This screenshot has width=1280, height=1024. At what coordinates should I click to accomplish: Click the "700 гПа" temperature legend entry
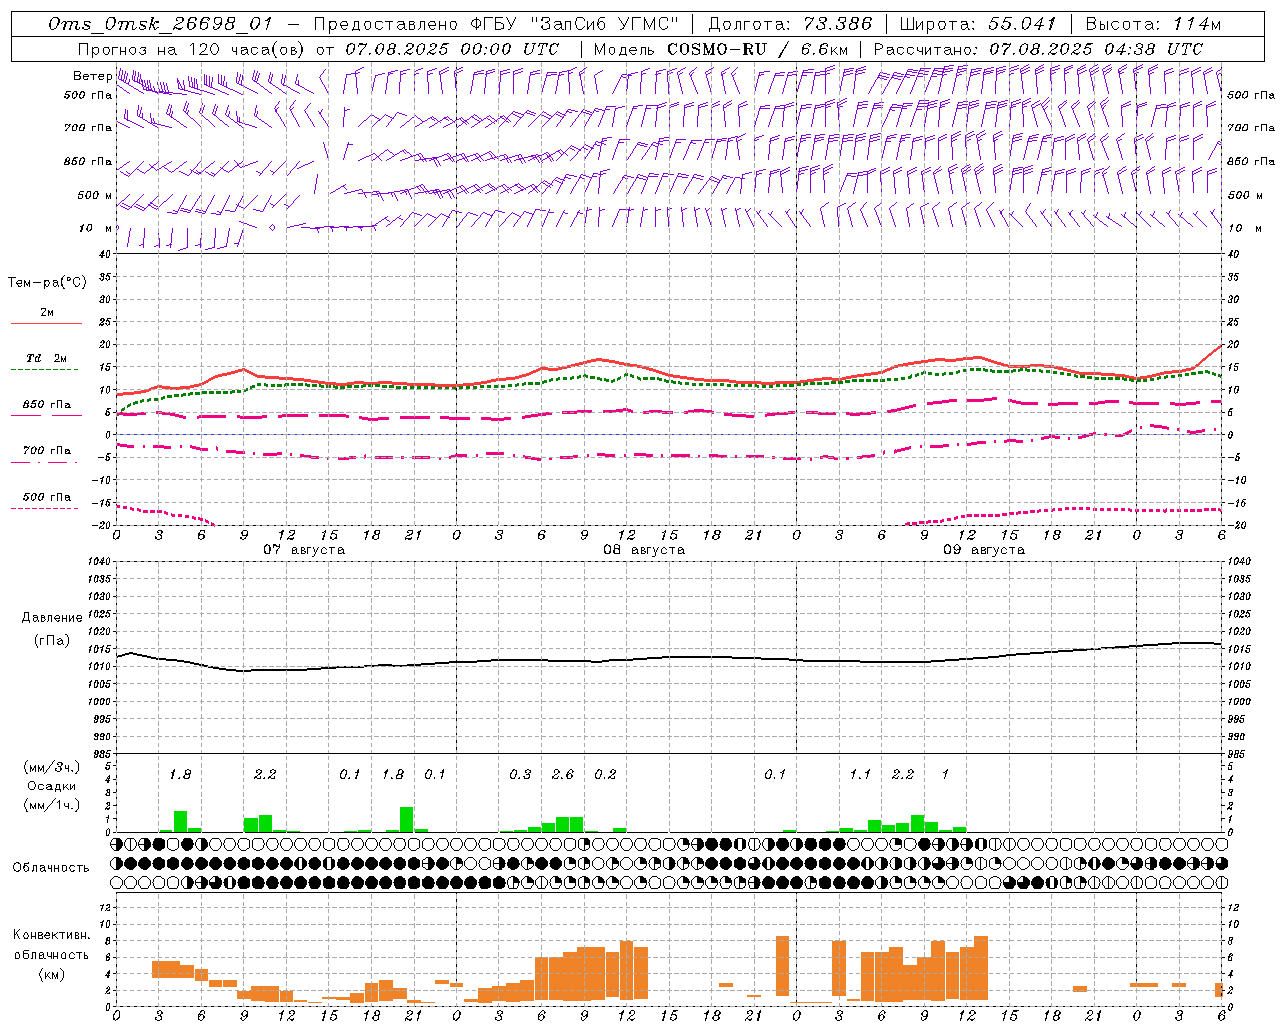pyautogui.click(x=47, y=450)
